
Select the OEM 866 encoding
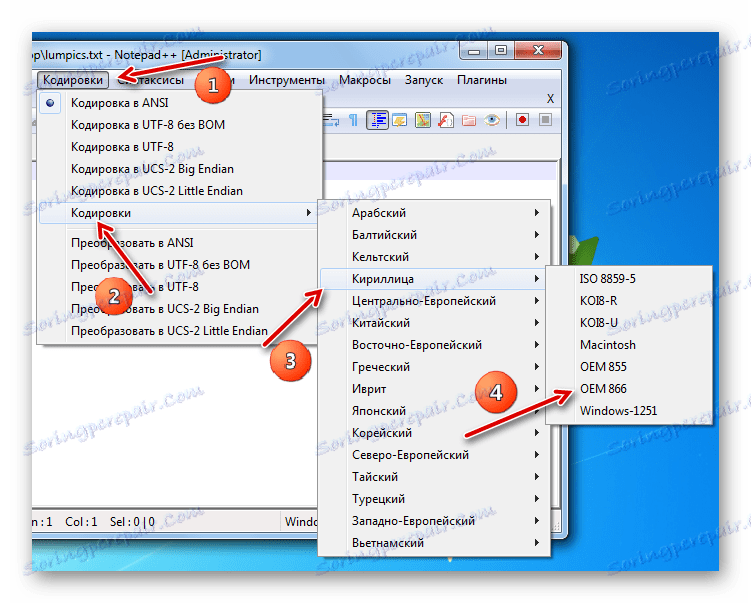click(x=629, y=389)
